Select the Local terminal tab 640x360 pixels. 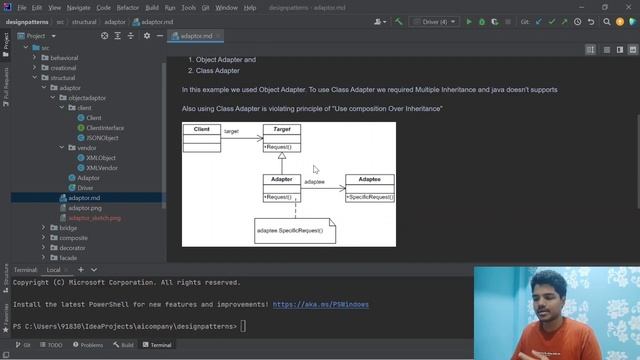pos(53,270)
